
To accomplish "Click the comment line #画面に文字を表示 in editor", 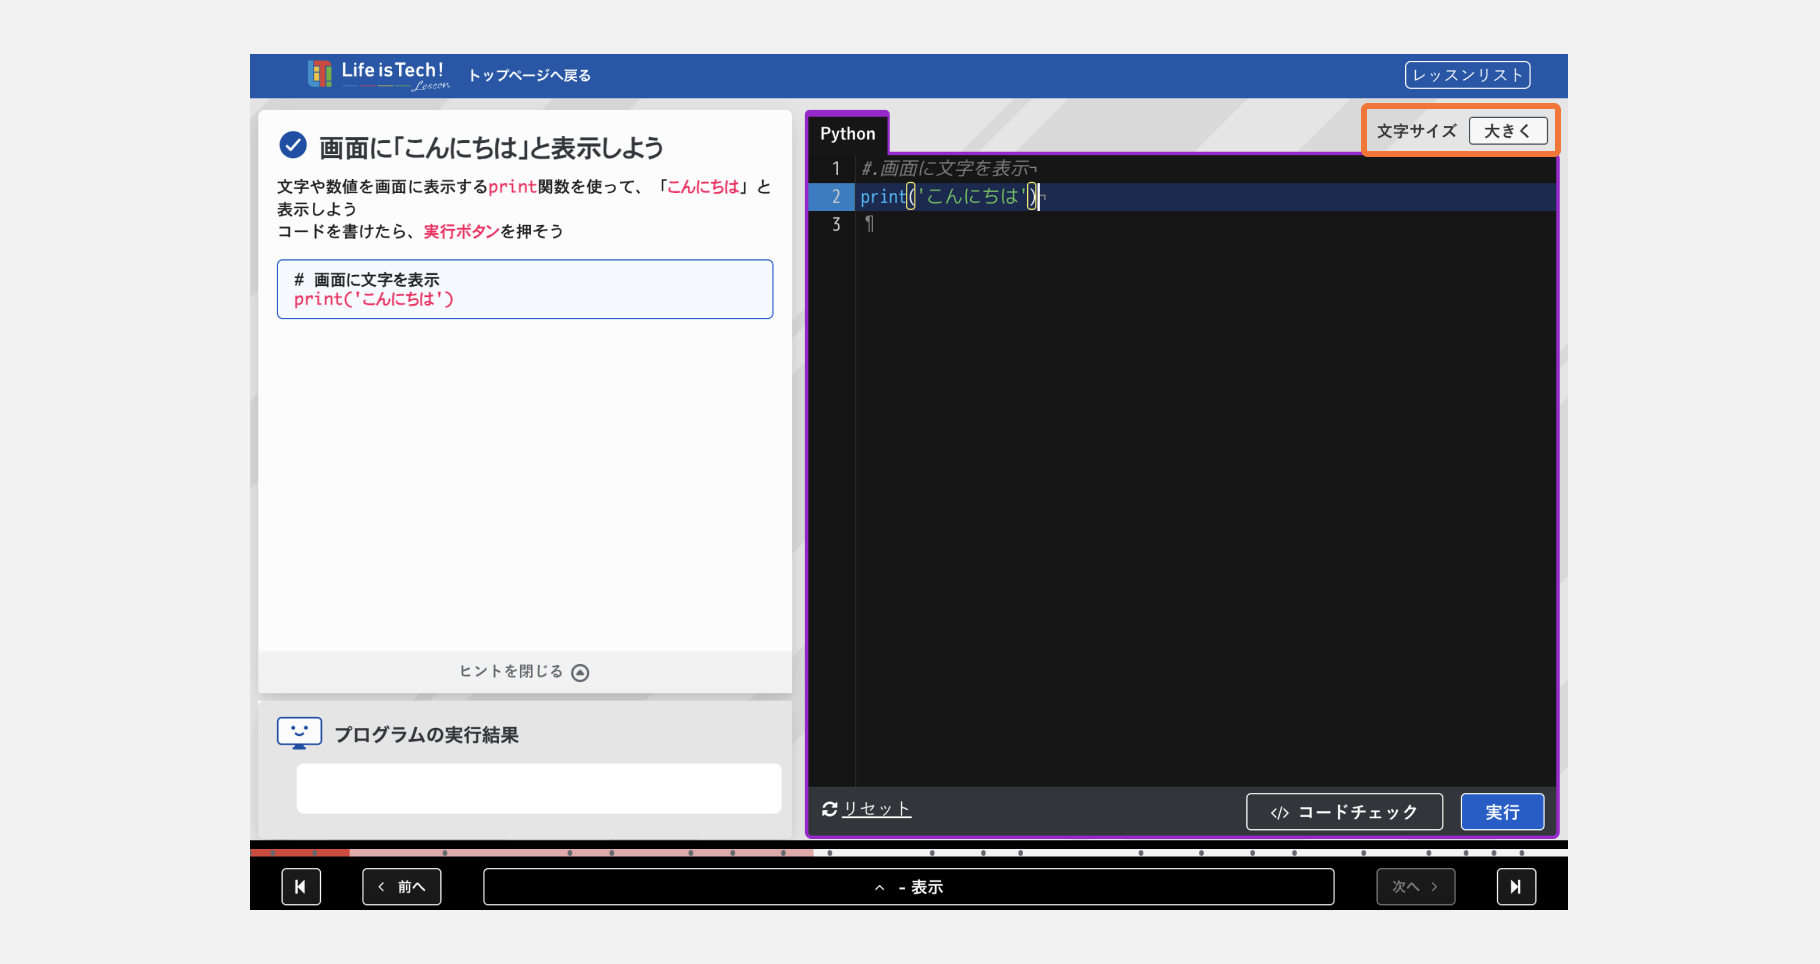I will (948, 169).
